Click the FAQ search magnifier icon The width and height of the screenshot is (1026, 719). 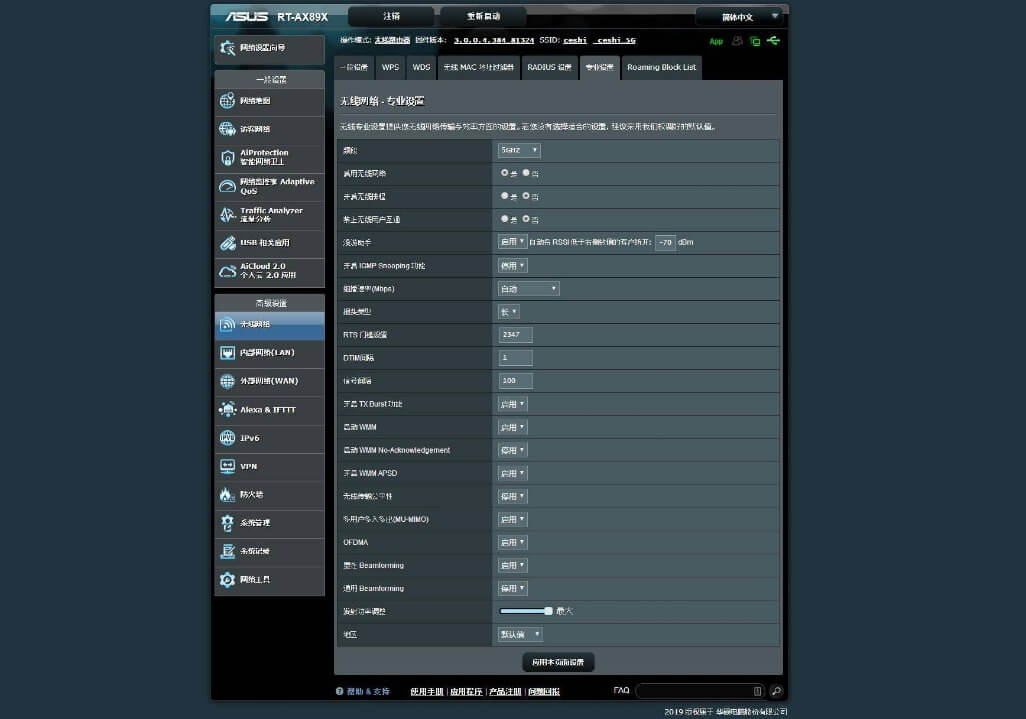[776, 691]
